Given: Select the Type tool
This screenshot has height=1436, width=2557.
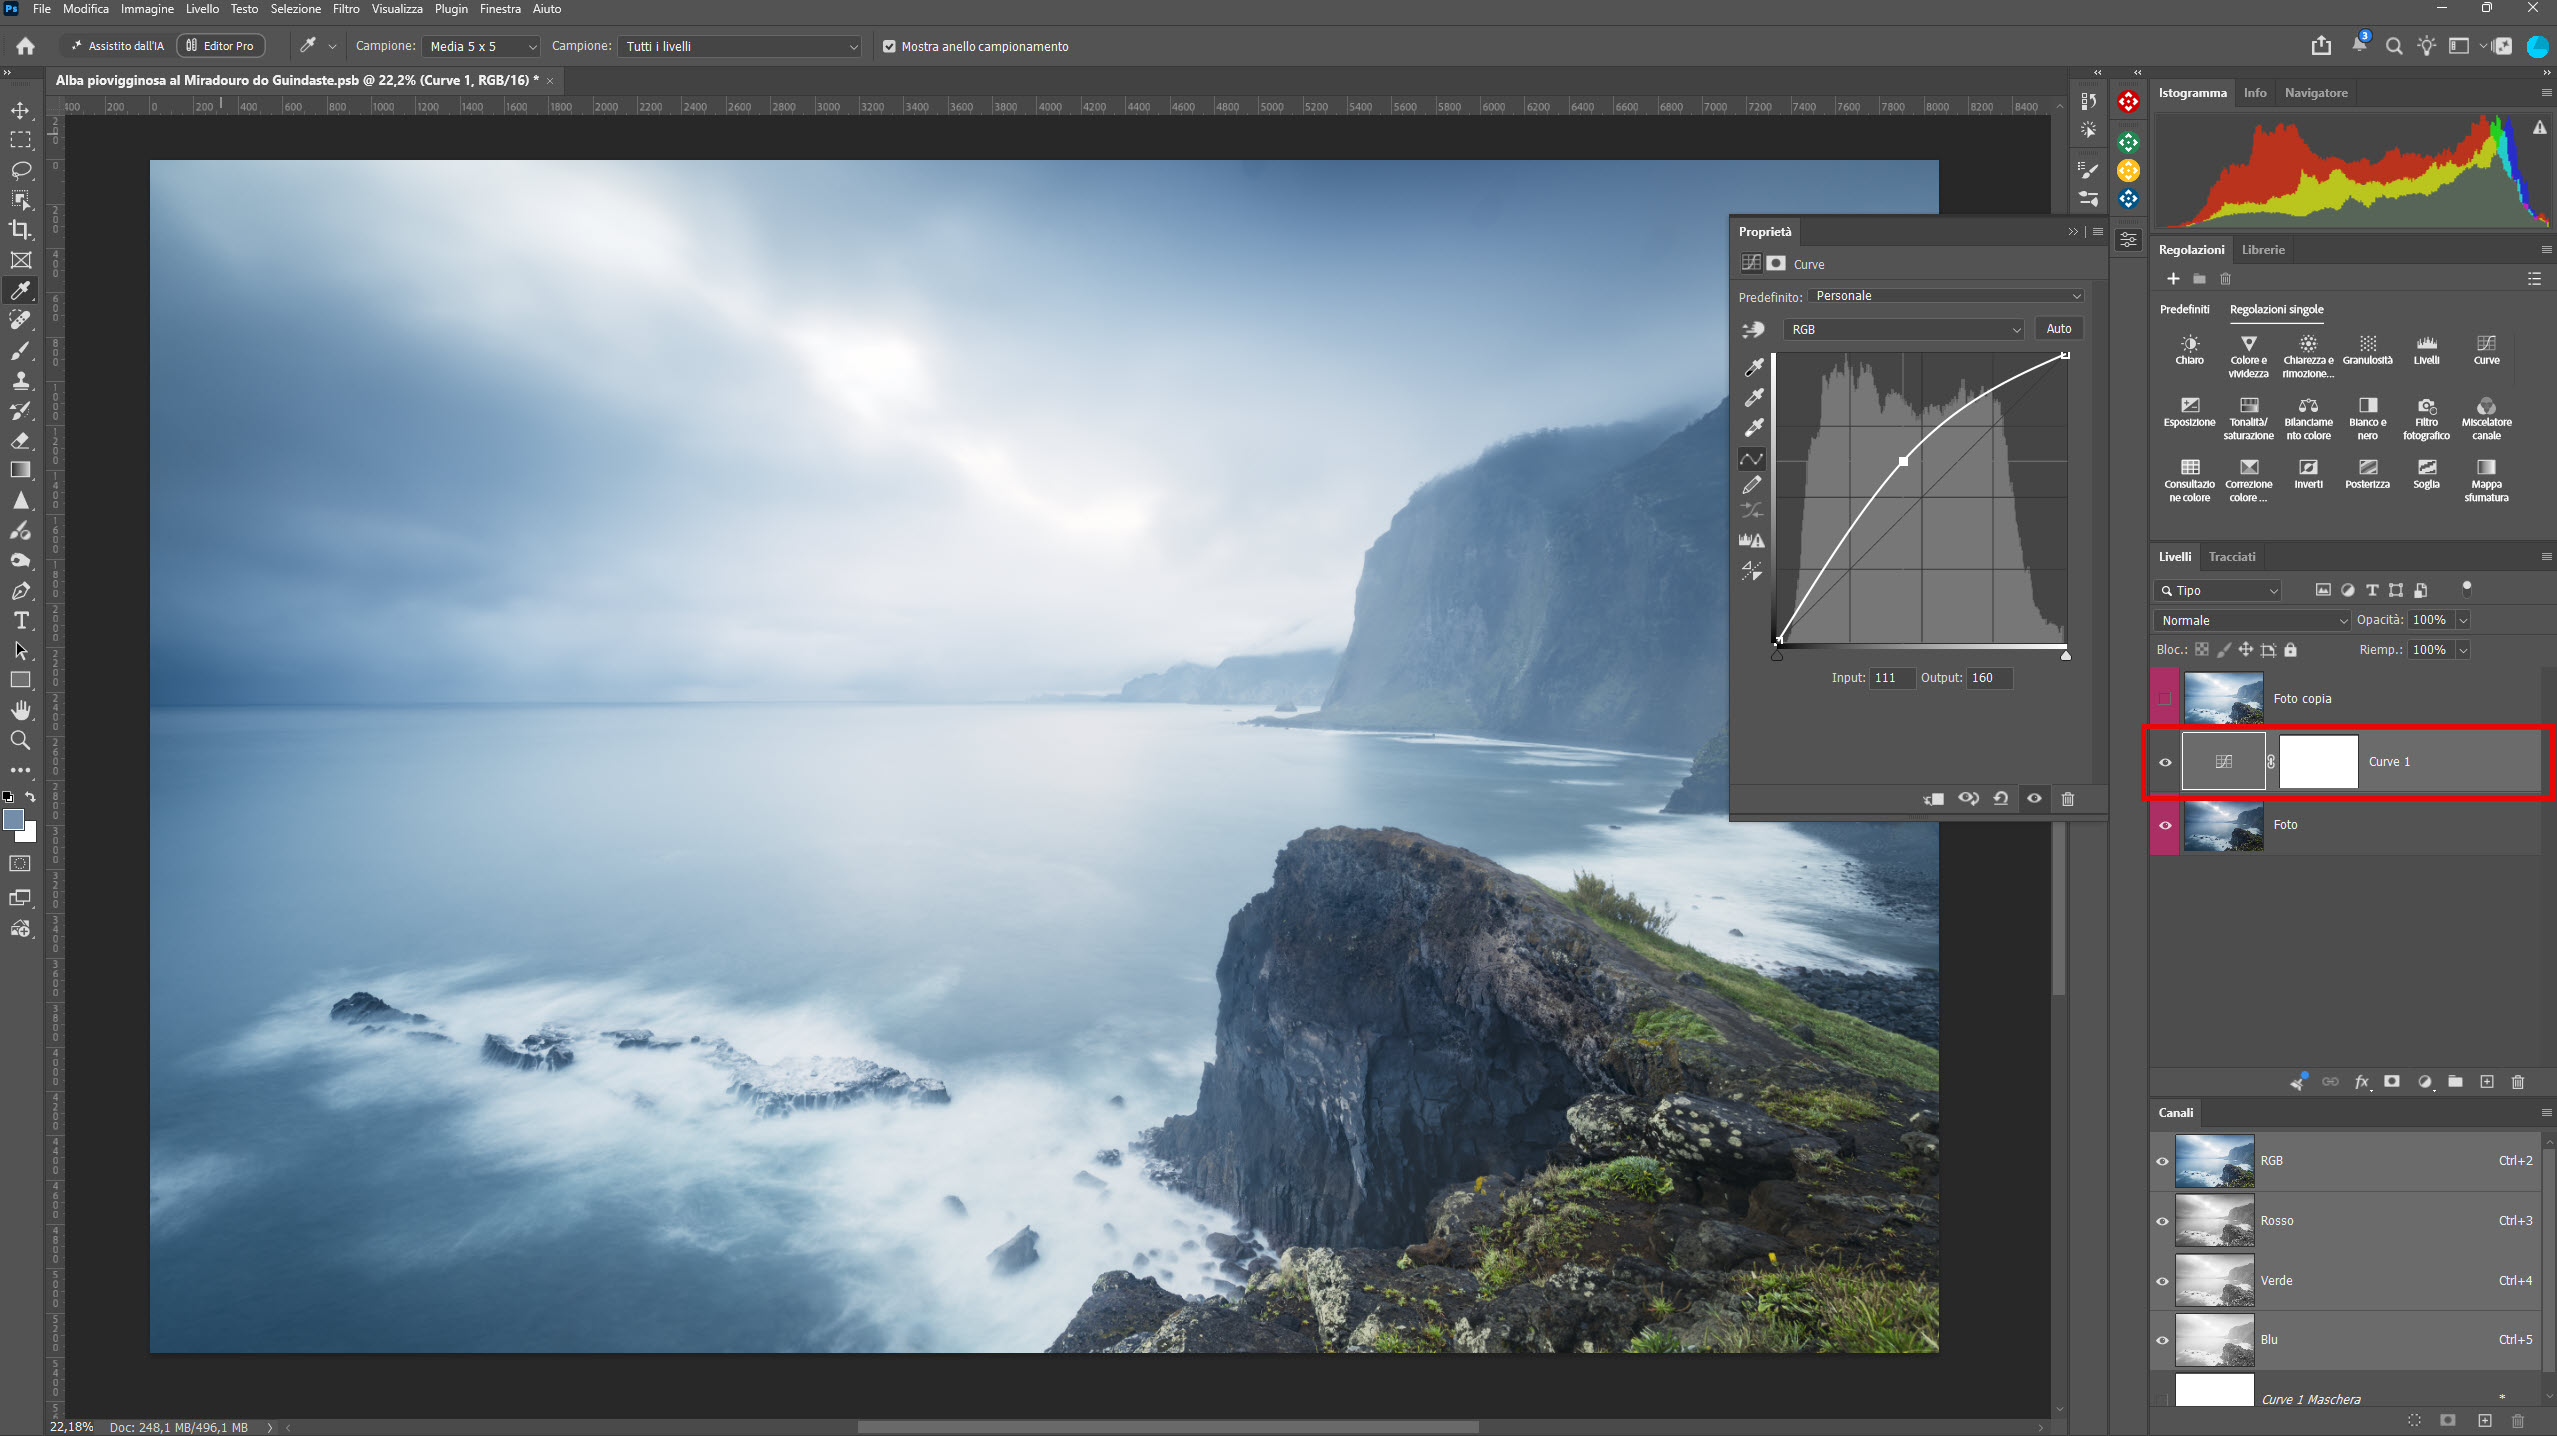Looking at the screenshot, I should tap(20, 621).
